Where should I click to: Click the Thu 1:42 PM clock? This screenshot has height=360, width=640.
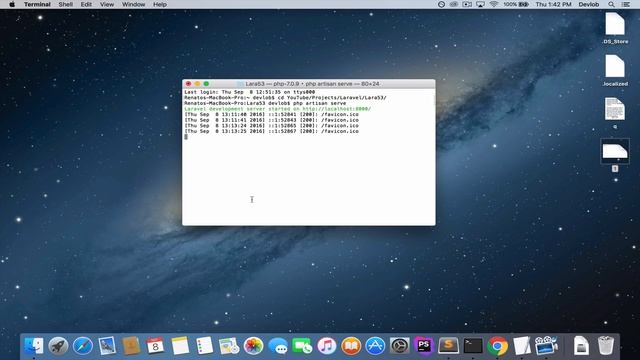click(553, 4)
